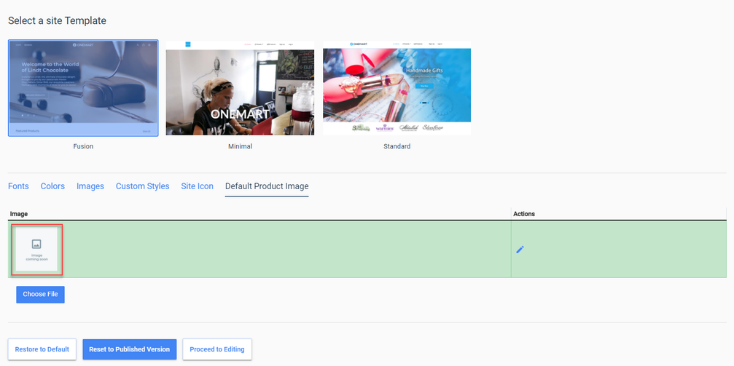Click the Image column header
Viewport: 734px width, 366px height.
click(19, 214)
